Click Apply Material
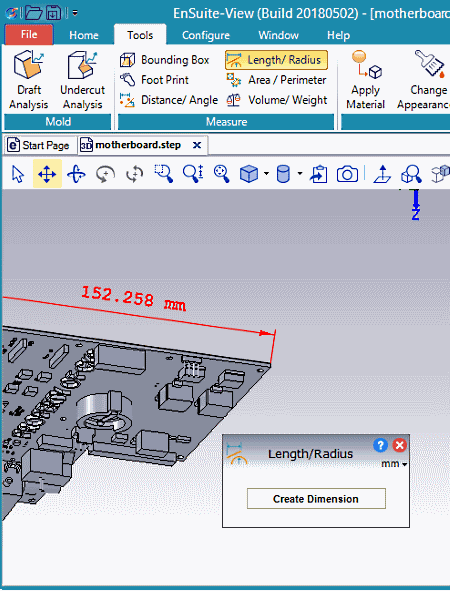450x591 pixels. point(366,80)
